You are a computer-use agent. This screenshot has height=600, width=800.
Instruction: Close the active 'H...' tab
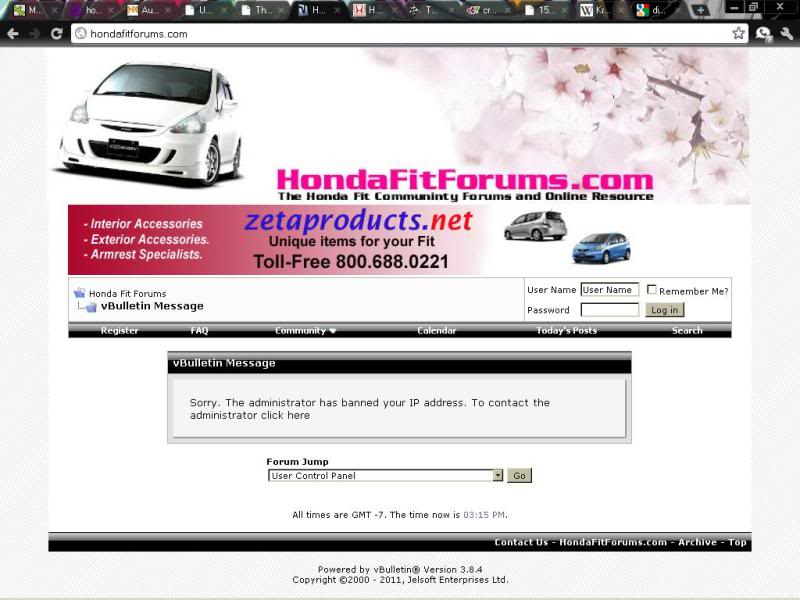337,10
